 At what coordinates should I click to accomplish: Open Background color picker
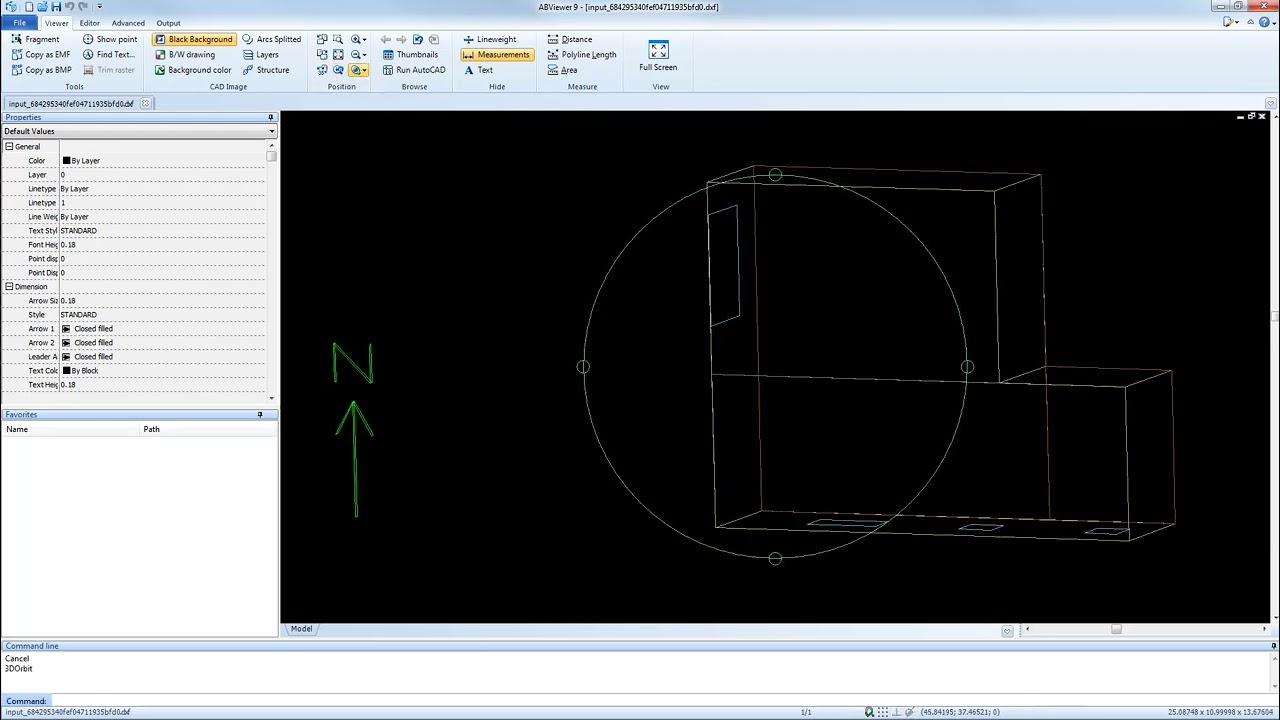tap(193, 70)
